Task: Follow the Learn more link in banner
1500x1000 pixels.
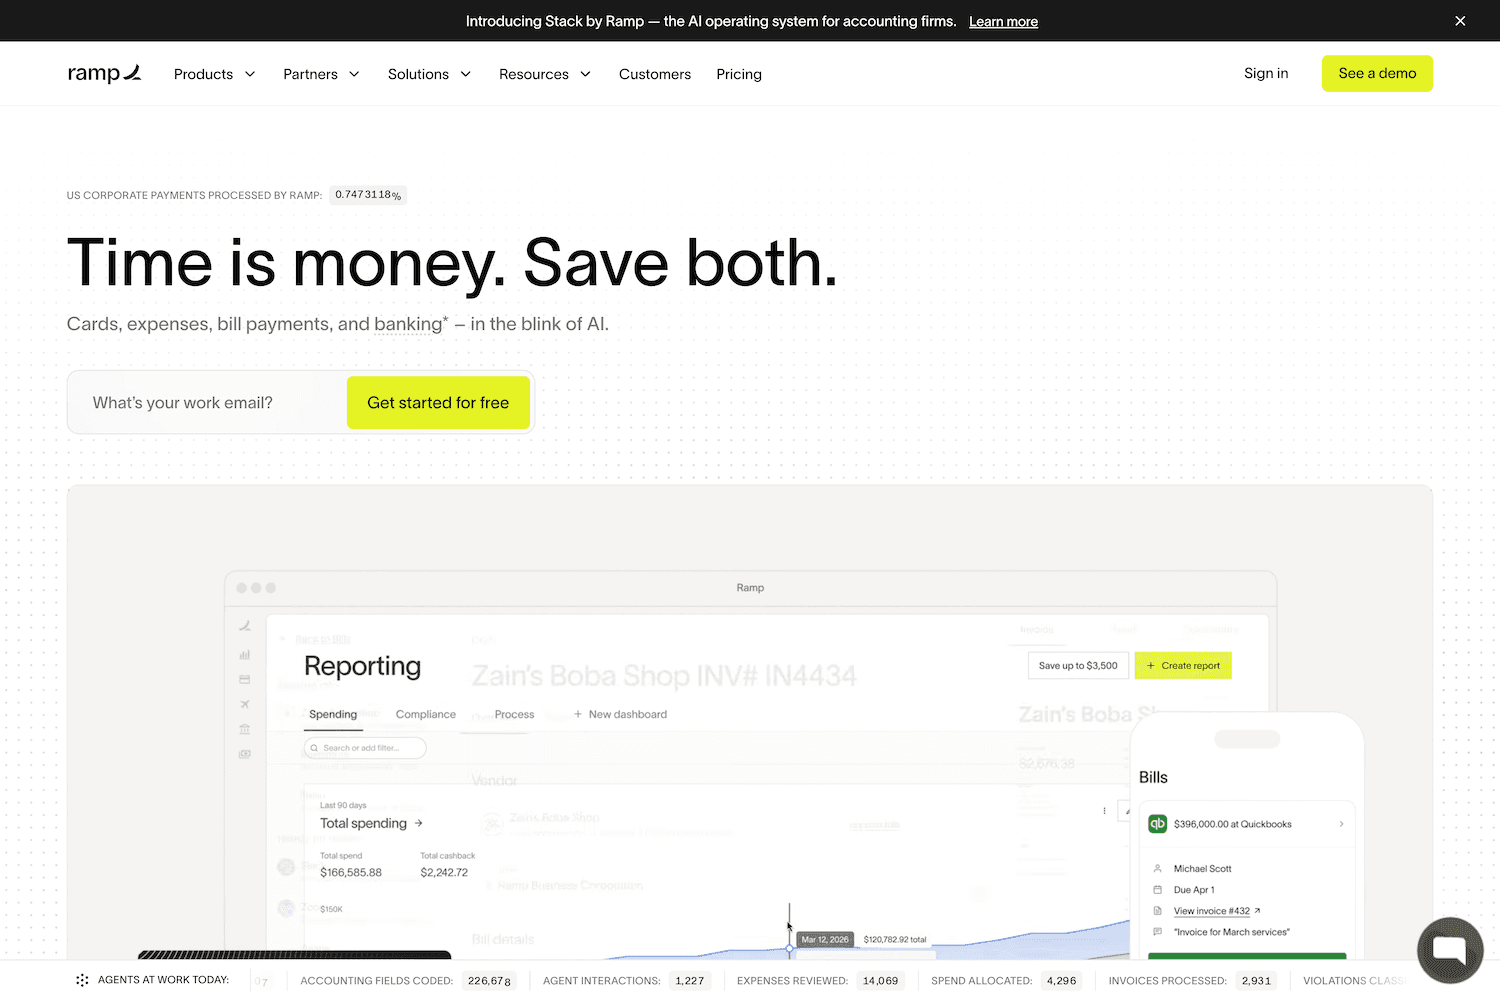Action: [x=1003, y=21]
